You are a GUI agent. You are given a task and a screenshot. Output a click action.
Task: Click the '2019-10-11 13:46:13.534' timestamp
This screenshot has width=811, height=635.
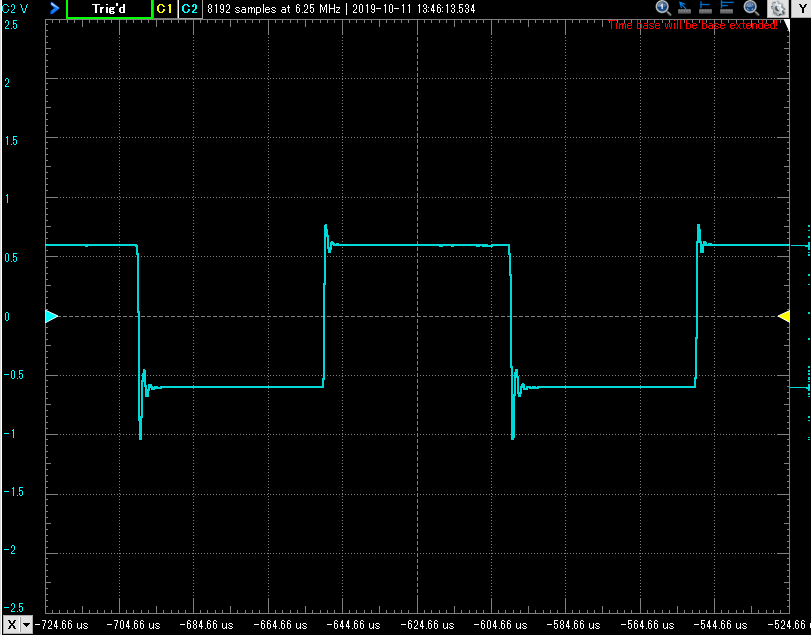pos(414,9)
